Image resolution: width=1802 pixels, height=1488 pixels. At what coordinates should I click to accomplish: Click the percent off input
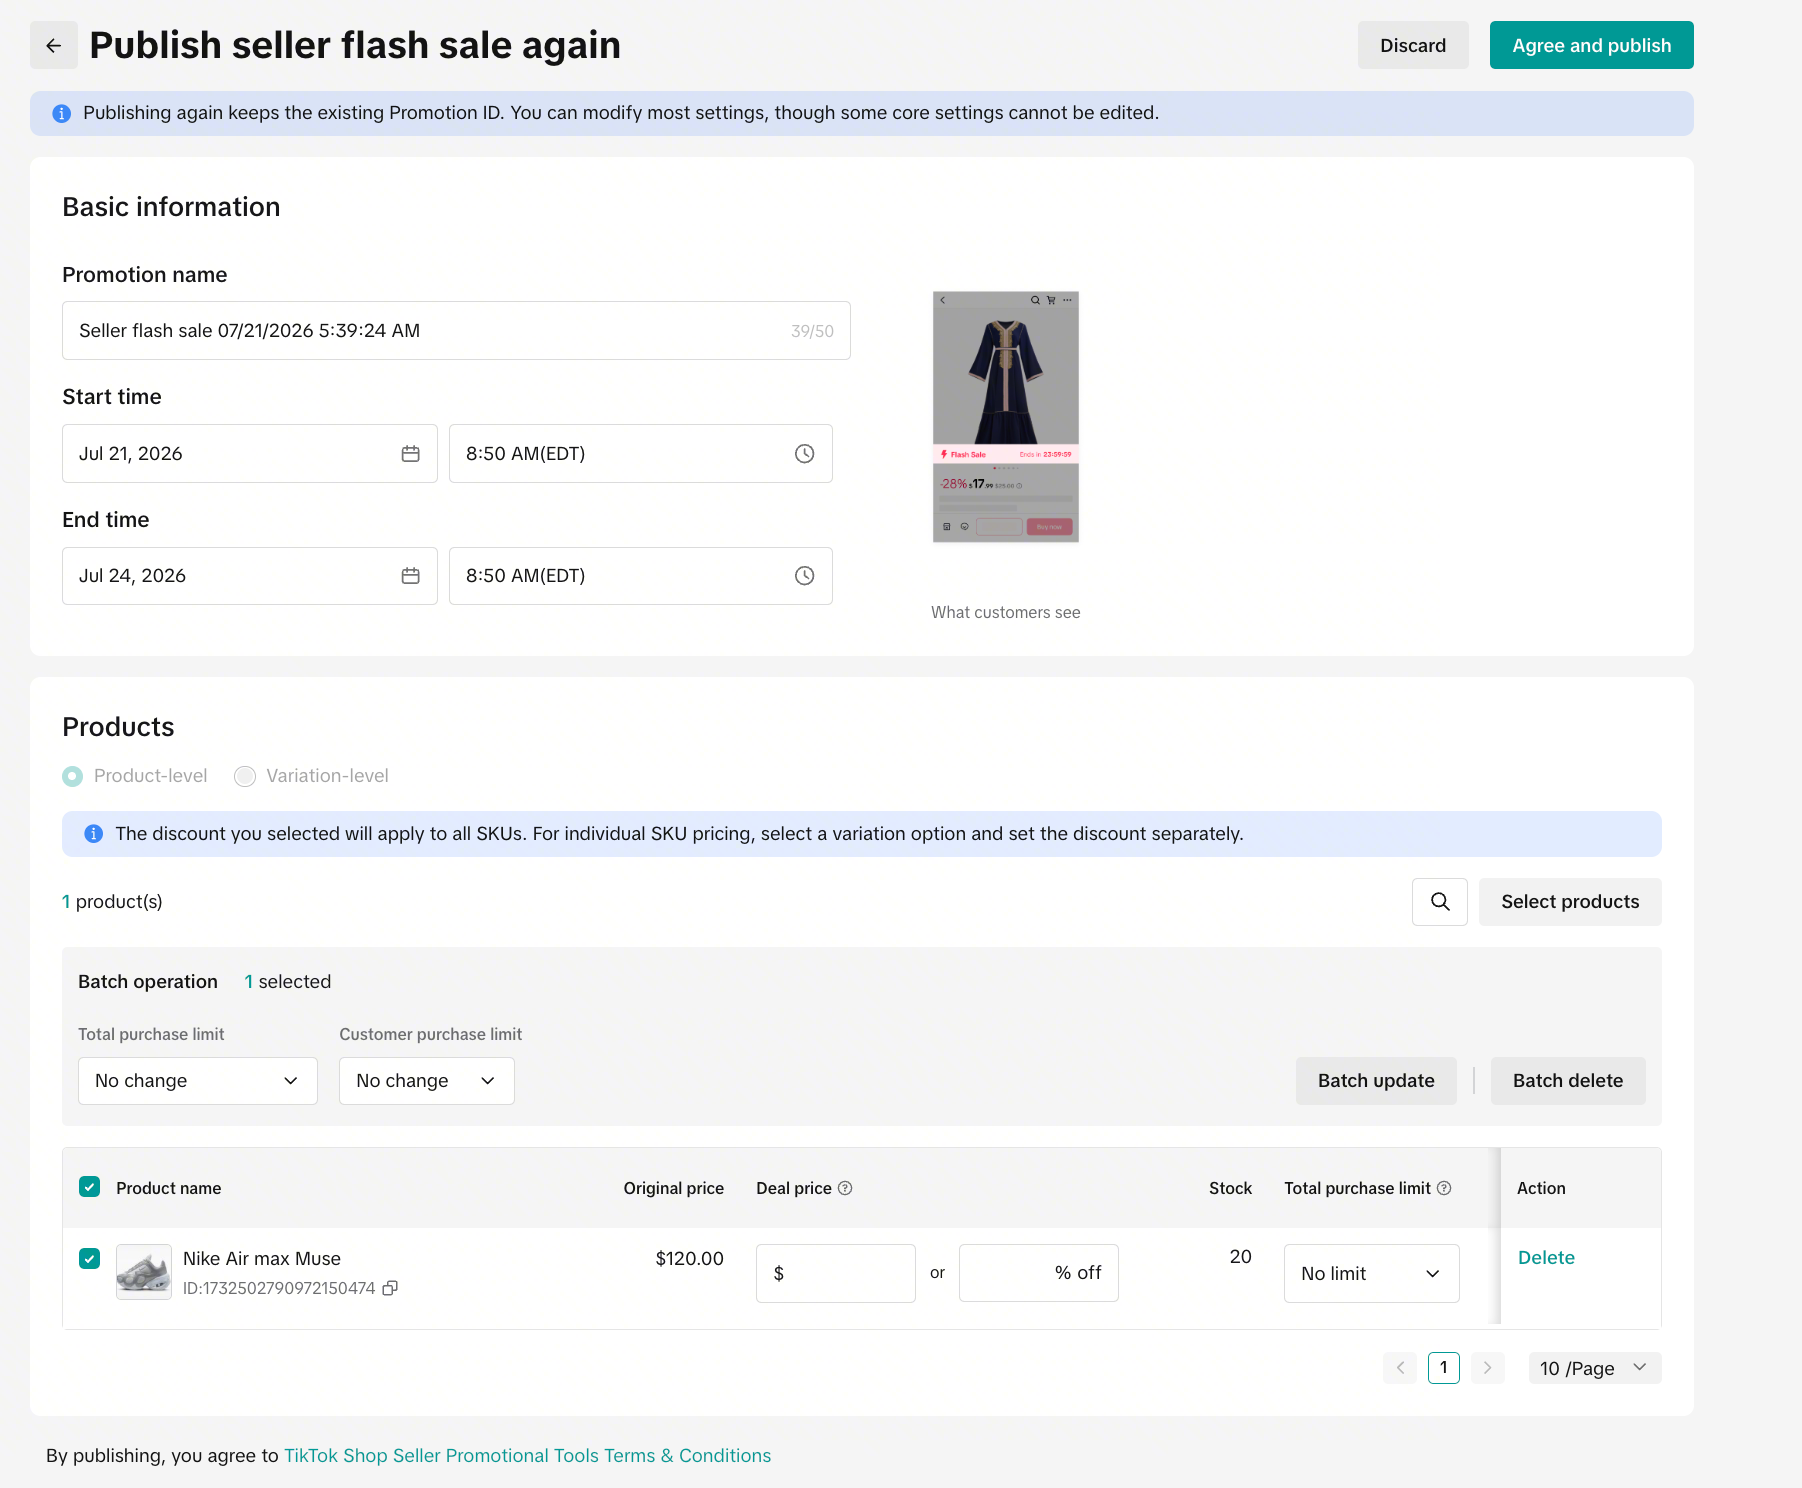1039,1274
